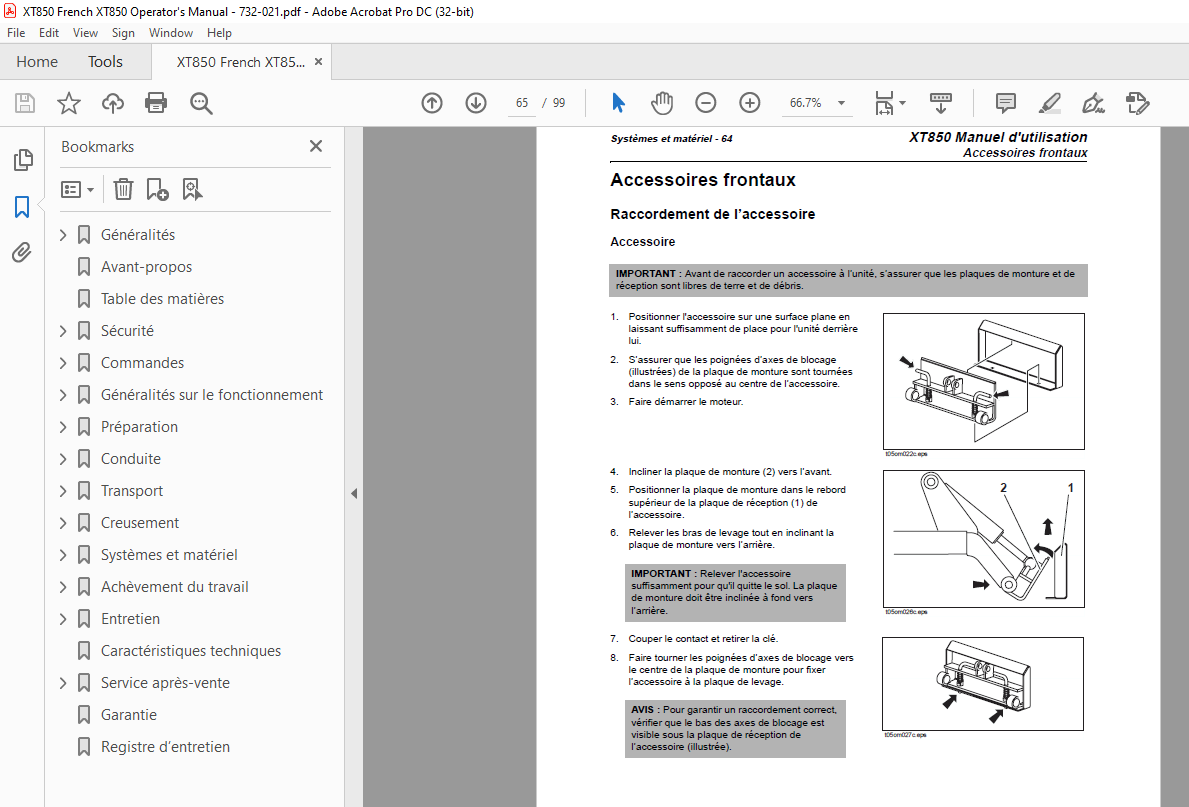The width and height of the screenshot is (1189, 807).
Task: Go to next page with the down arrow
Action: tap(476, 103)
